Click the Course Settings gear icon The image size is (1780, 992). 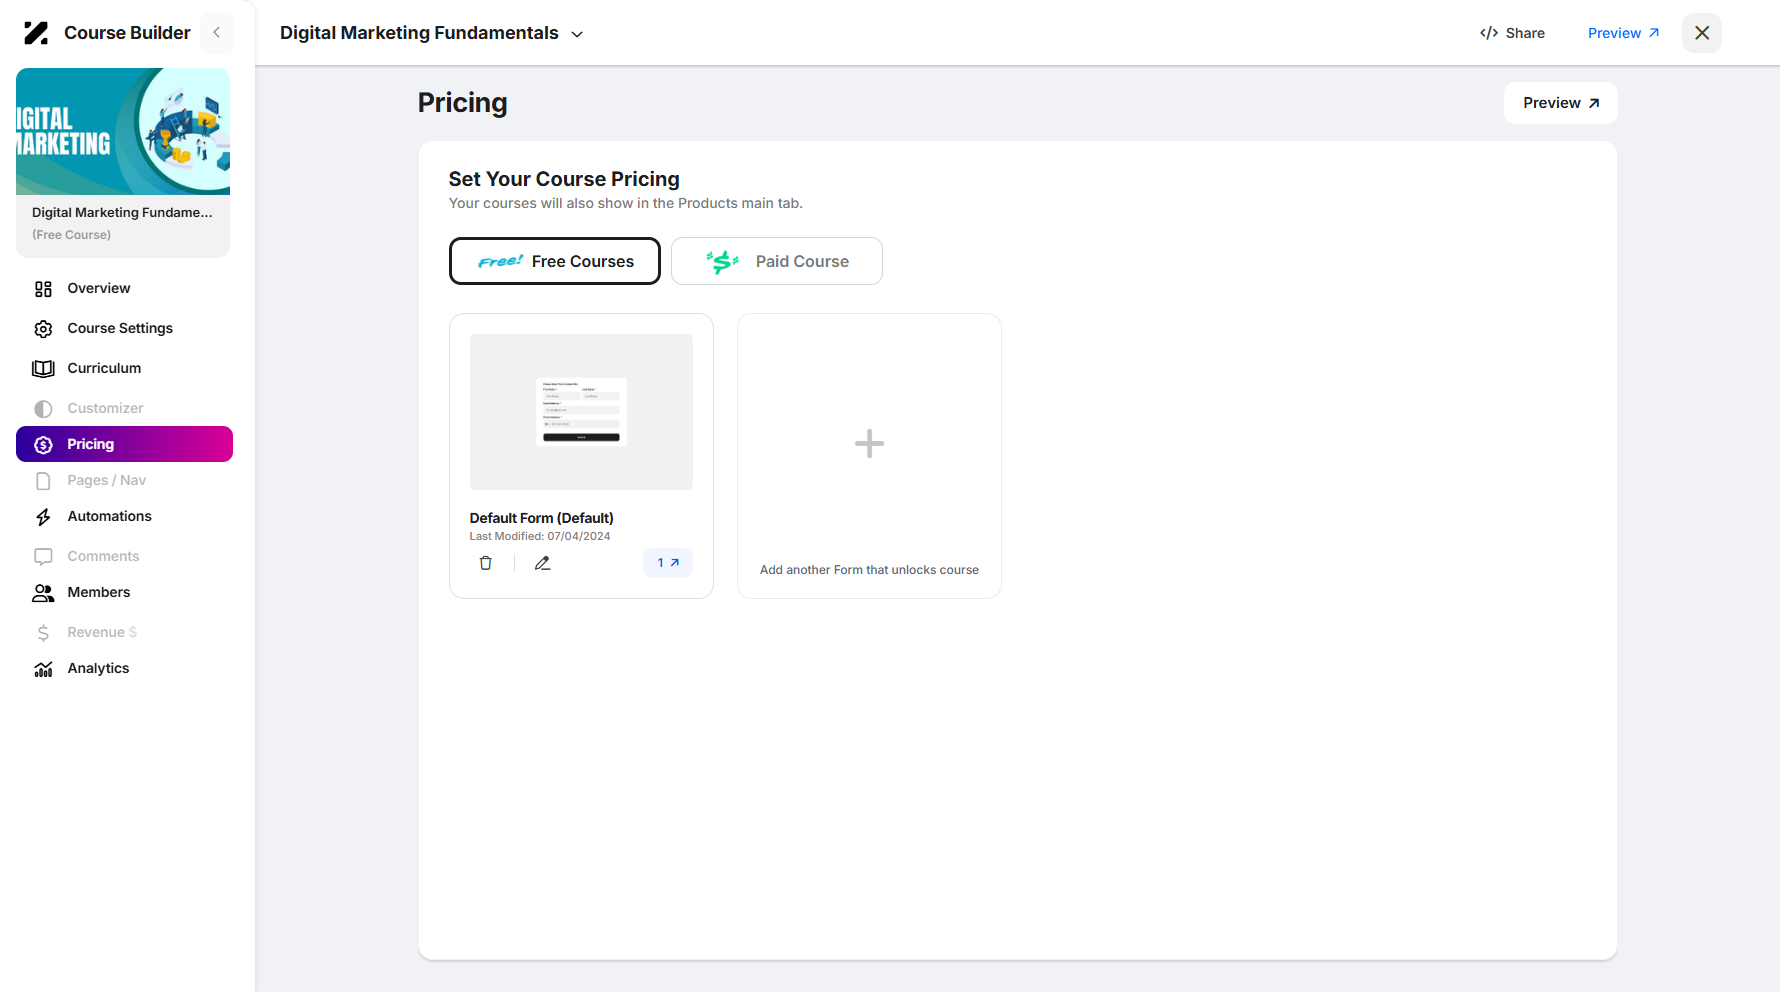coord(43,329)
